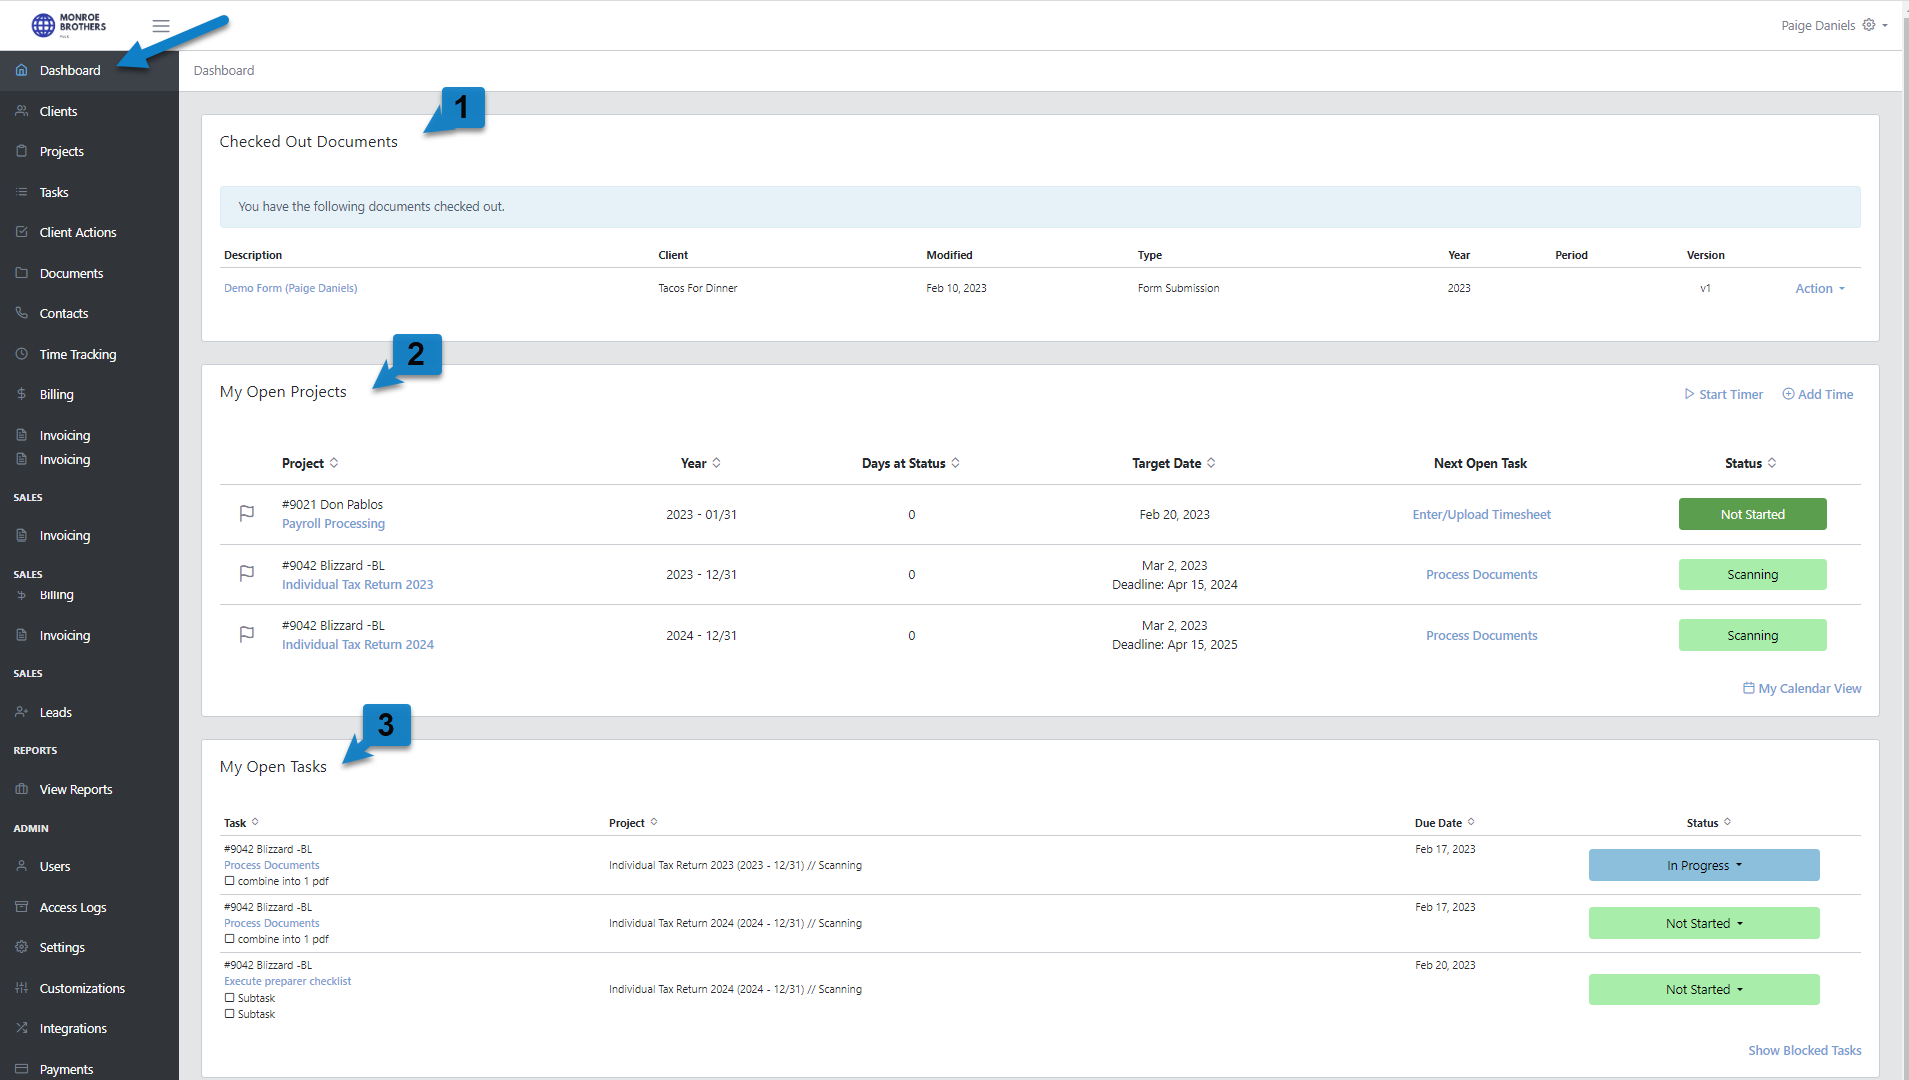Screen dimensions: 1909x1080
Task: Click the flag icon for Payroll Processing
Action: (246, 513)
